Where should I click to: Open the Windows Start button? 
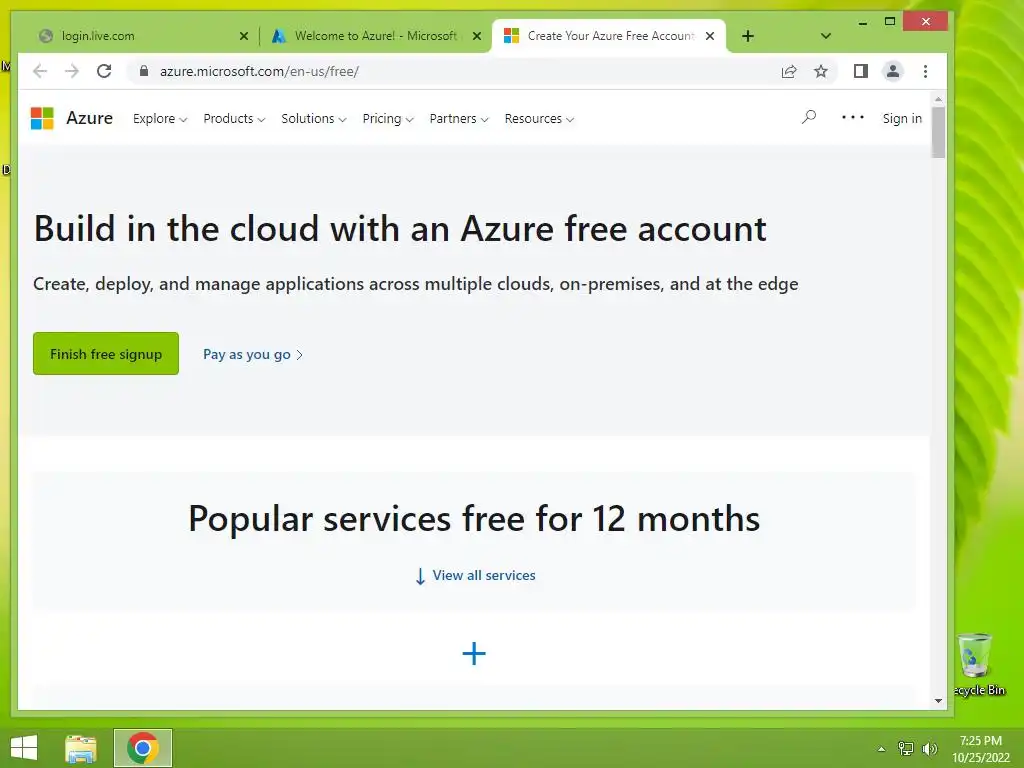(23, 747)
